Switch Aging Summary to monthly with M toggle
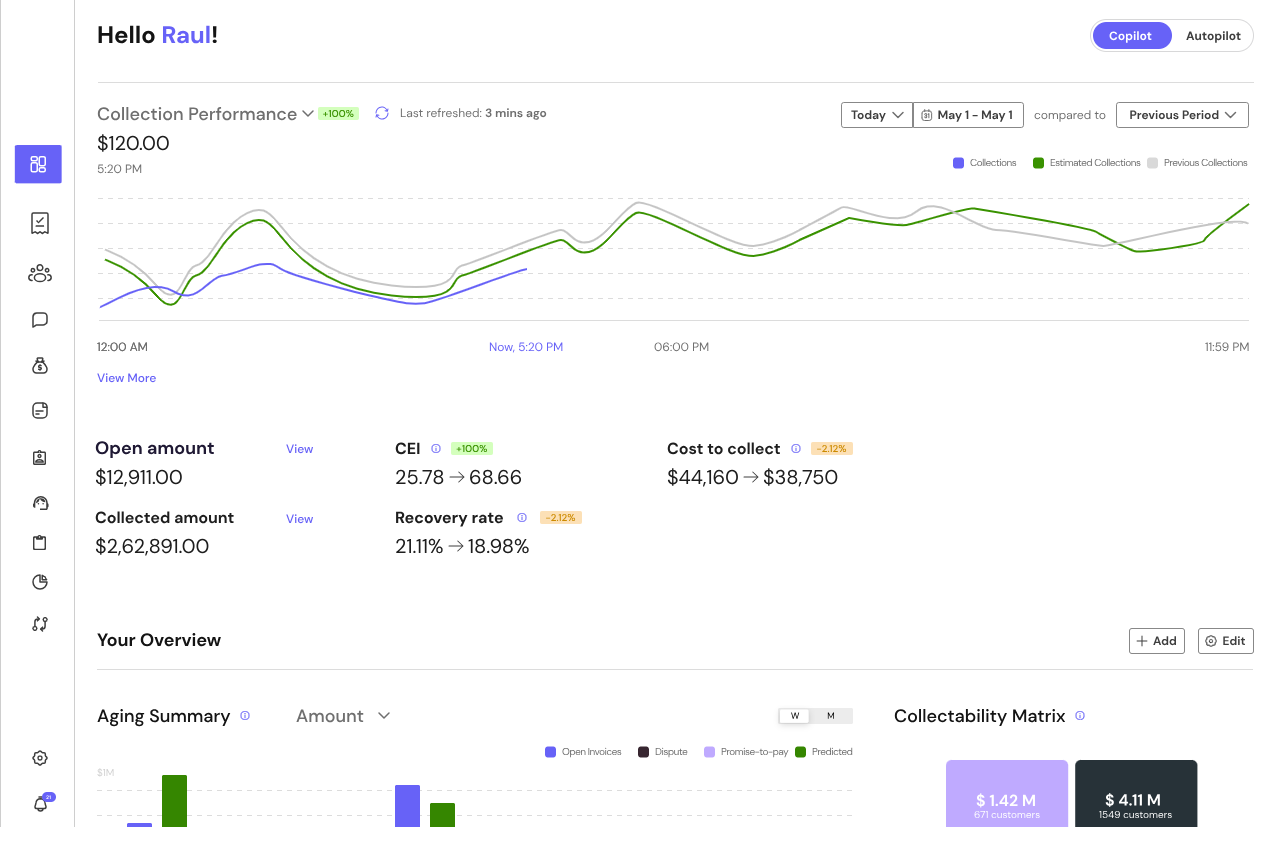 [x=833, y=715]
